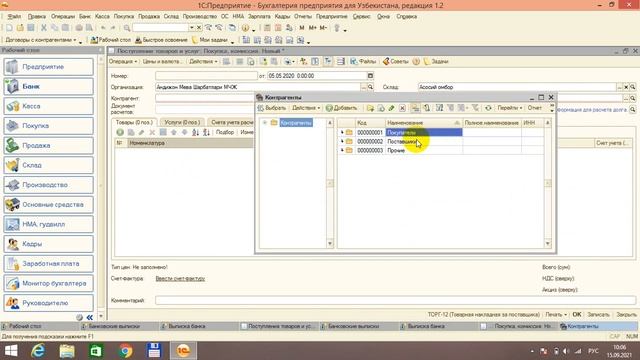Open the Покупка section in sidebar

click(x=49, y=126)
